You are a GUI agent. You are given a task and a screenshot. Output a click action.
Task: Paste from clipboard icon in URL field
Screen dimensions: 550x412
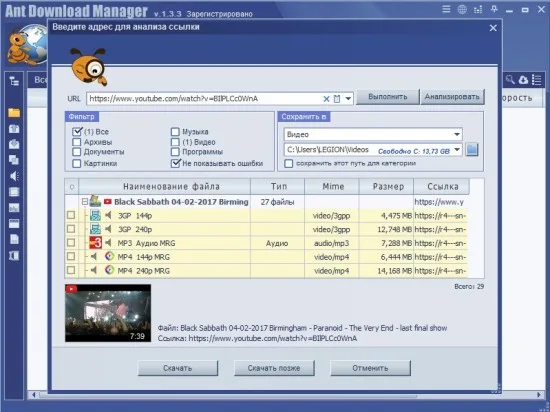click(337, 99)
